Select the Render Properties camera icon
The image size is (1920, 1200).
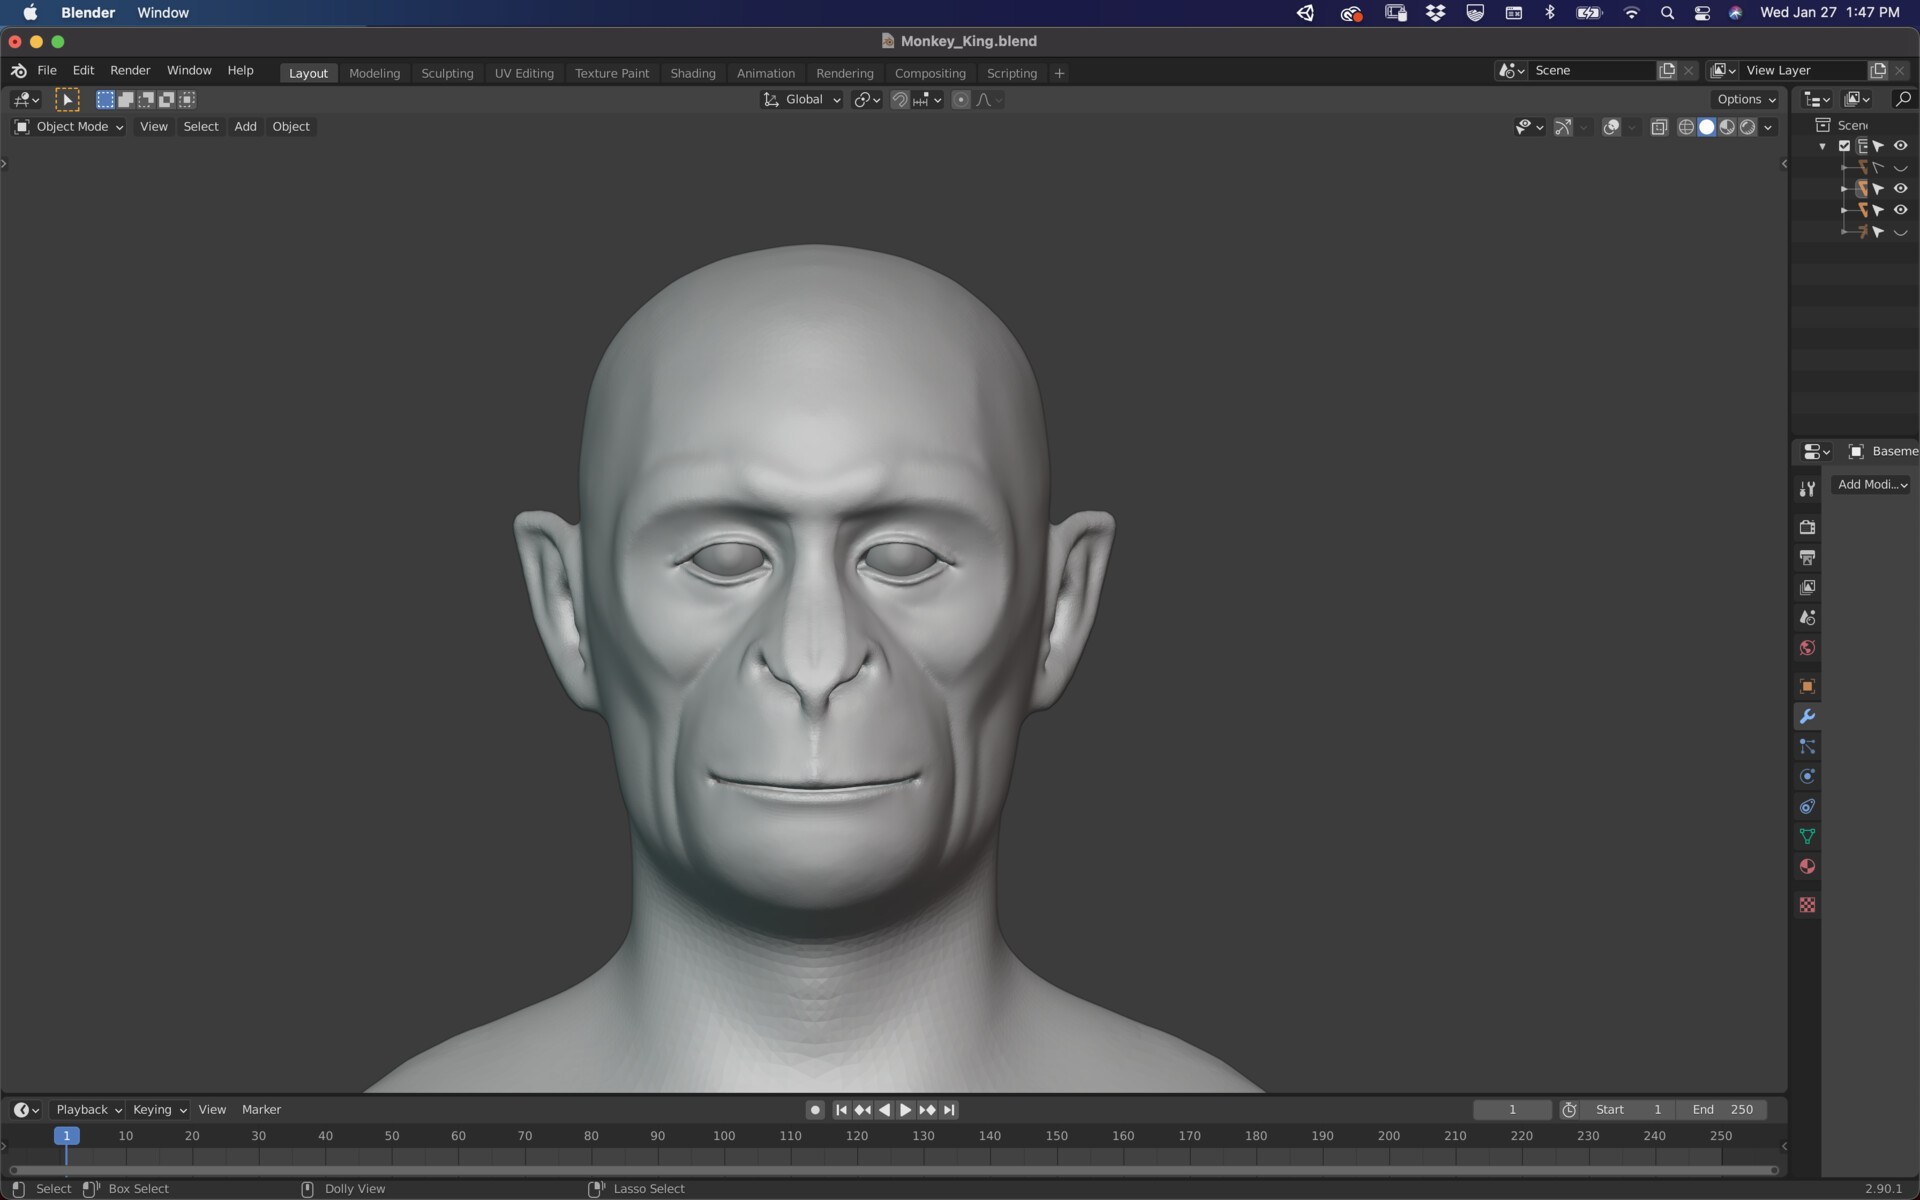pyautogui.click(x=1807, y=527)
